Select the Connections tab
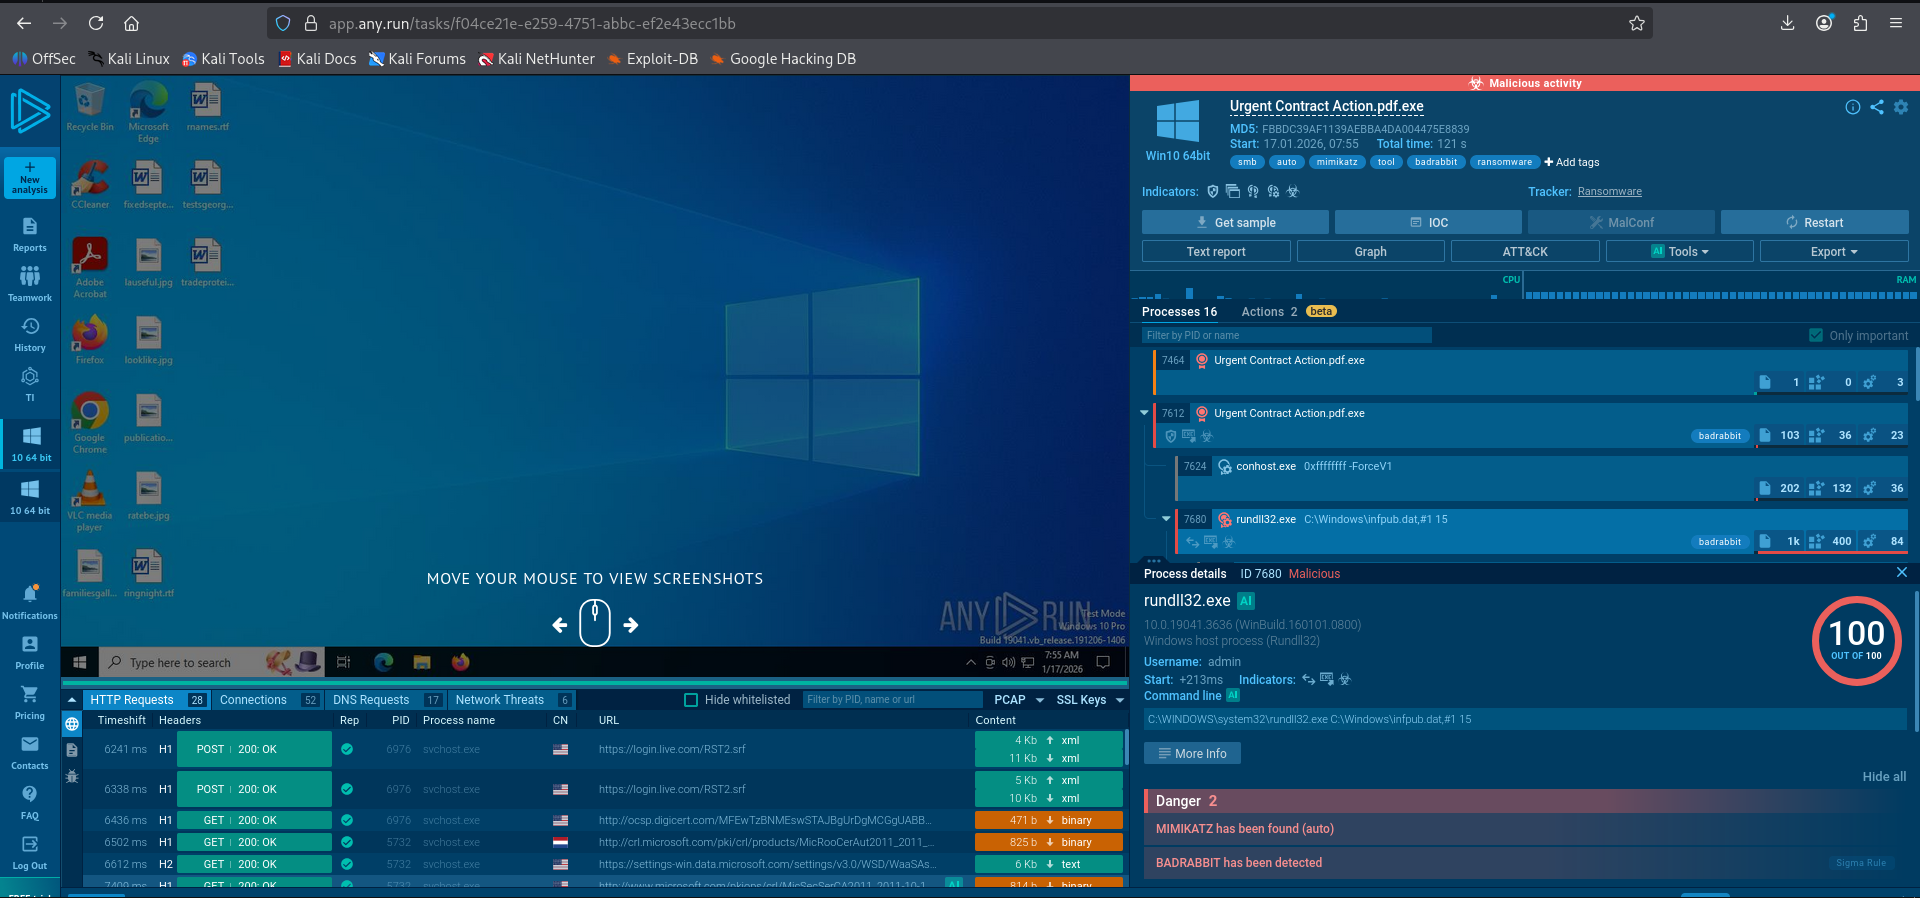This screenshot has width=1920, height=898. click(x=268, y=700)
